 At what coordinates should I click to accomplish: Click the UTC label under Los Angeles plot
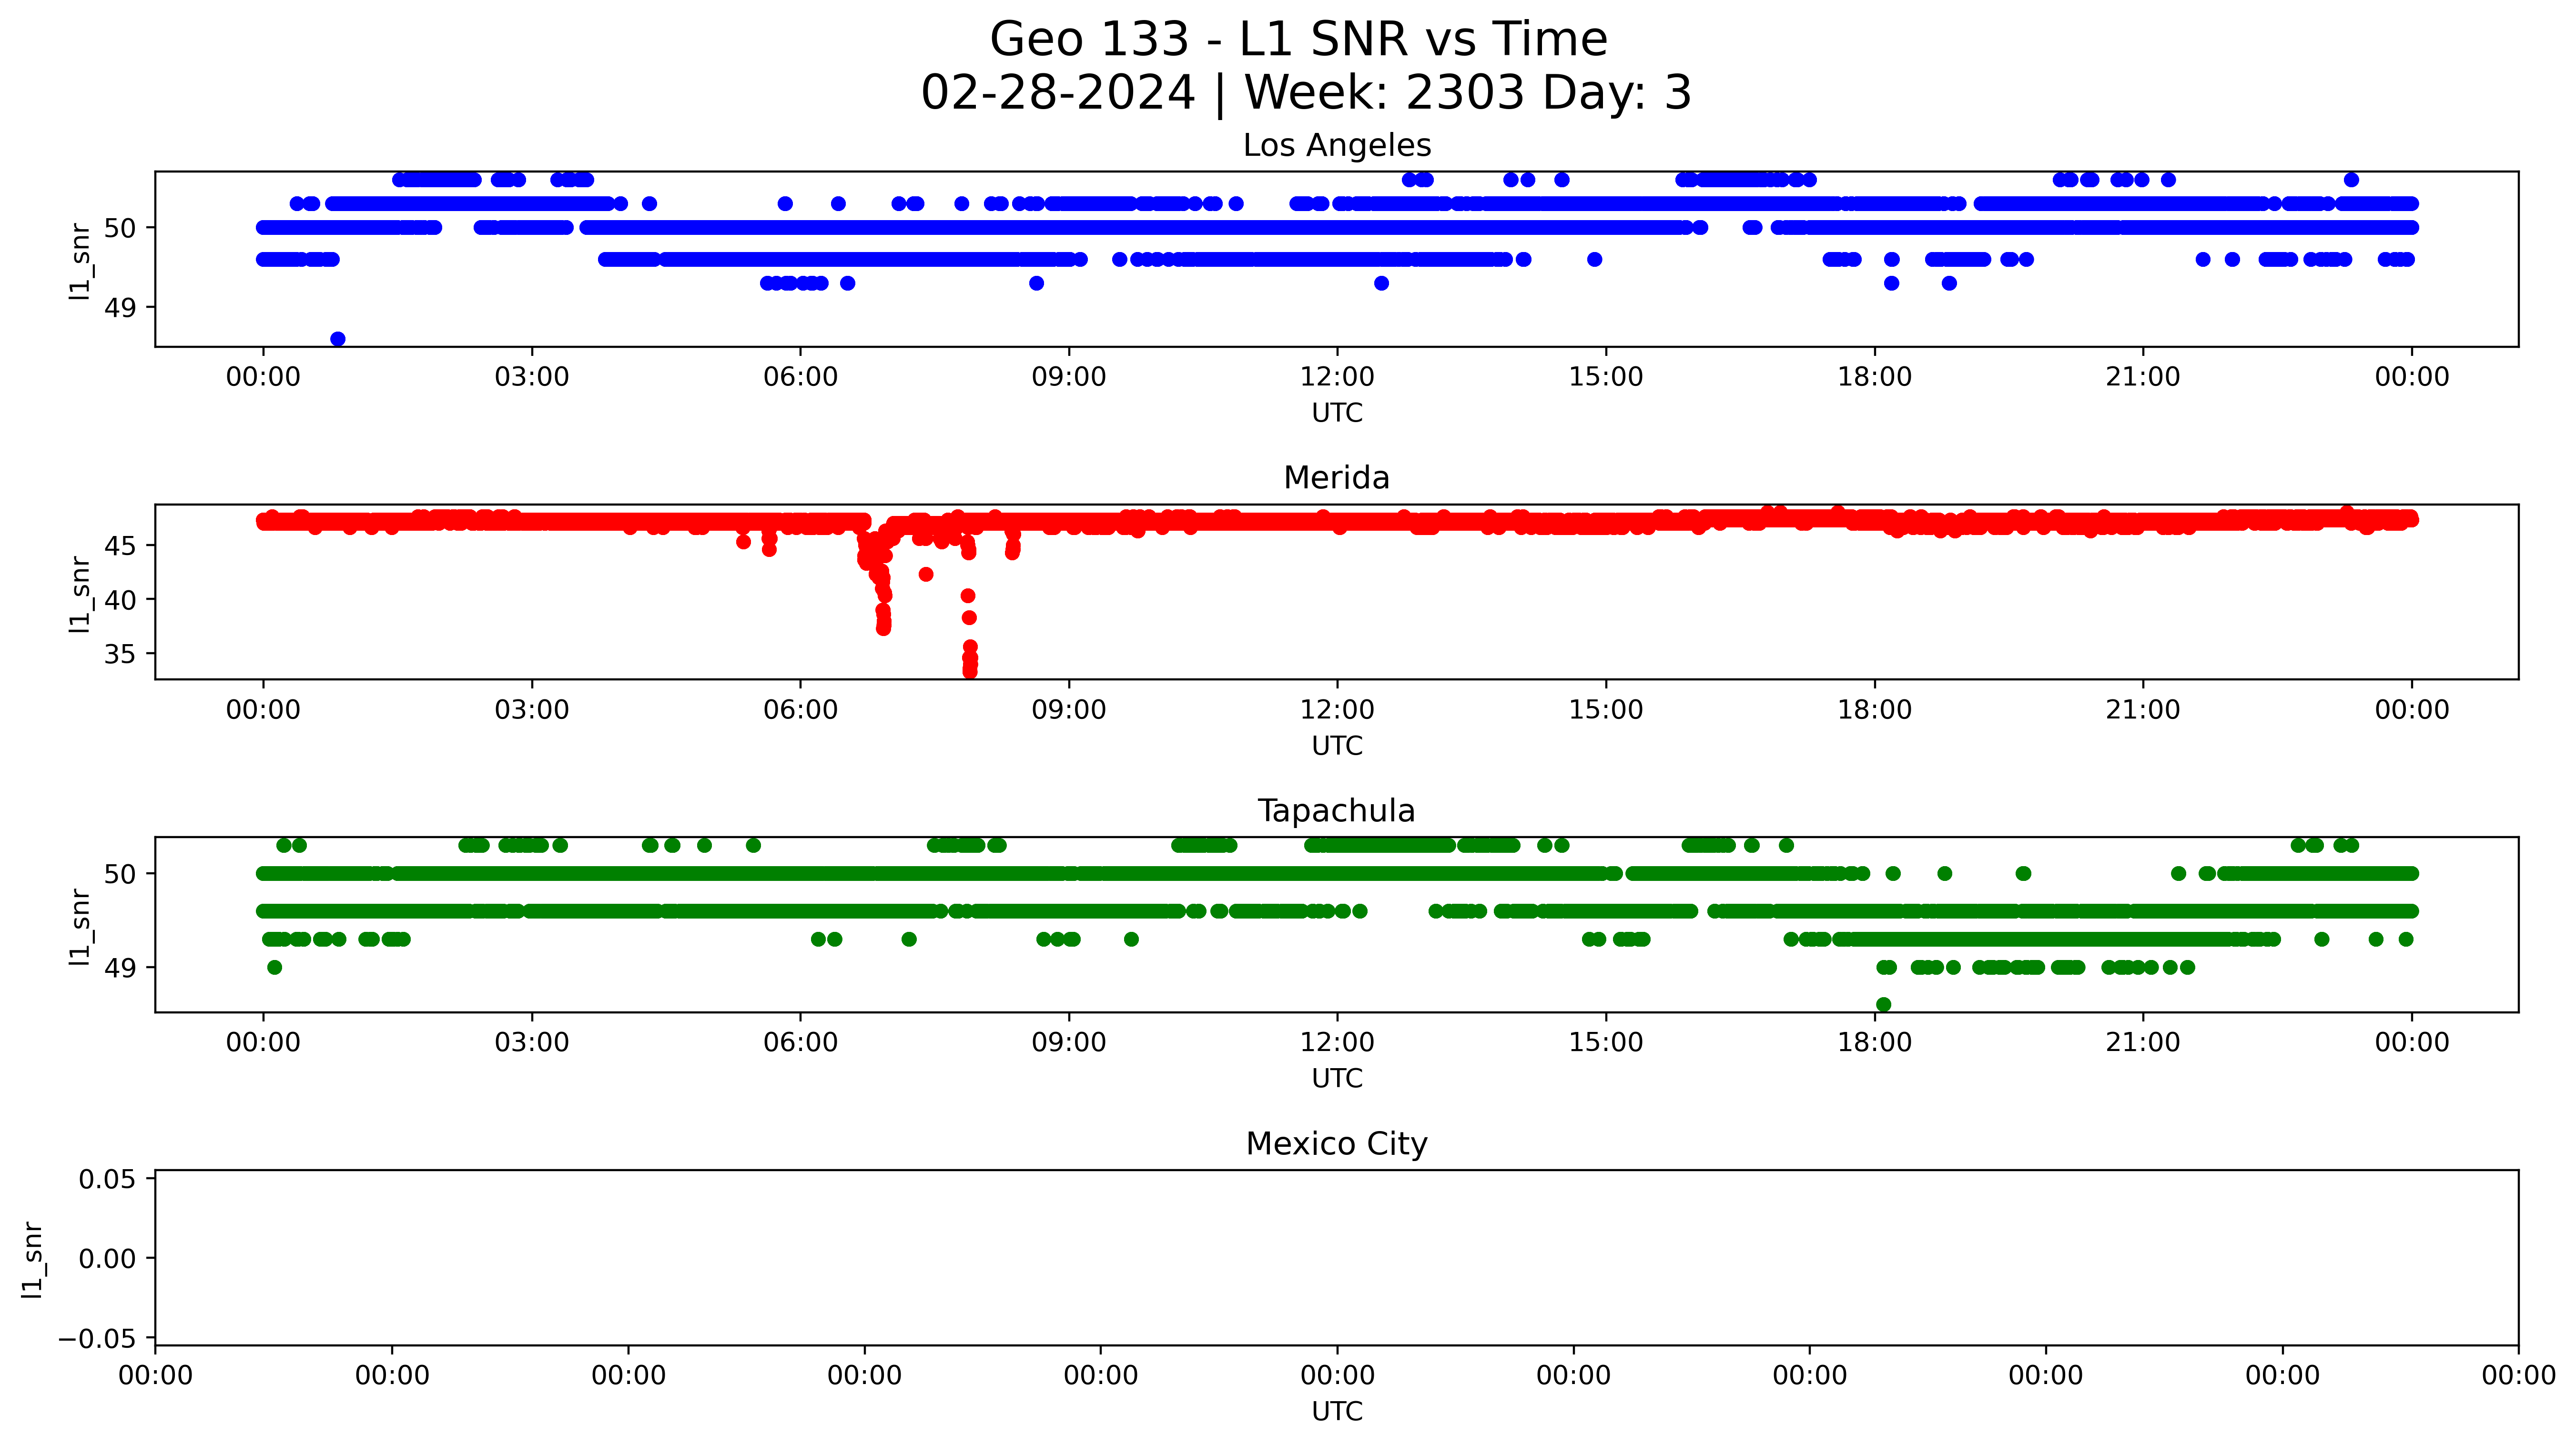tap(1337, 413)
